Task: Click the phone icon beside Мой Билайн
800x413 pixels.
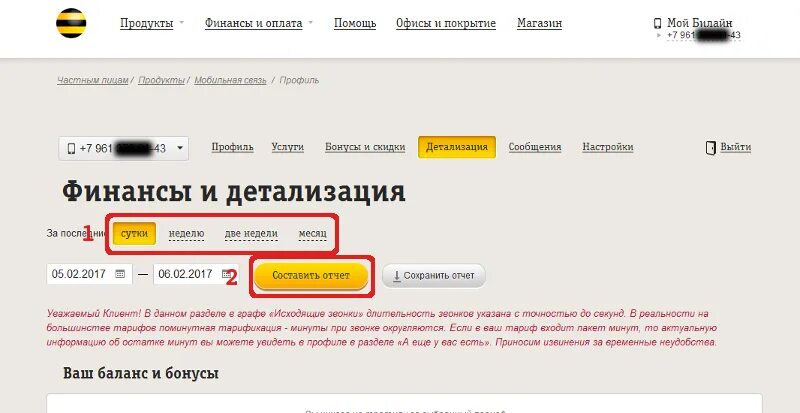Action: point(658,23)
